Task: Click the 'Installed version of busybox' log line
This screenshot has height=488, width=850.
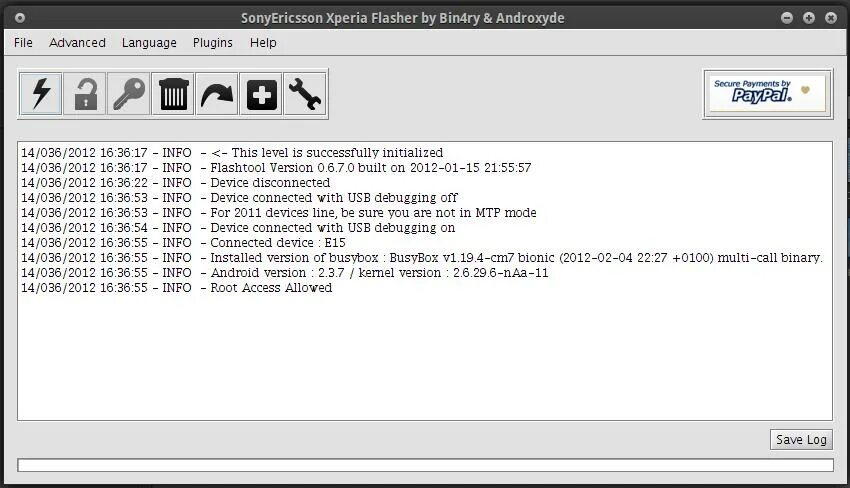Action: (422, 258)
